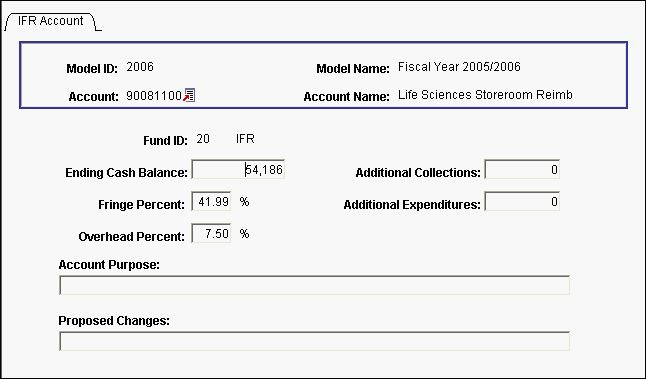Screen dimensions: 646x379
Task: Click the Ending Cash Balance label
Action: point(126,173)
